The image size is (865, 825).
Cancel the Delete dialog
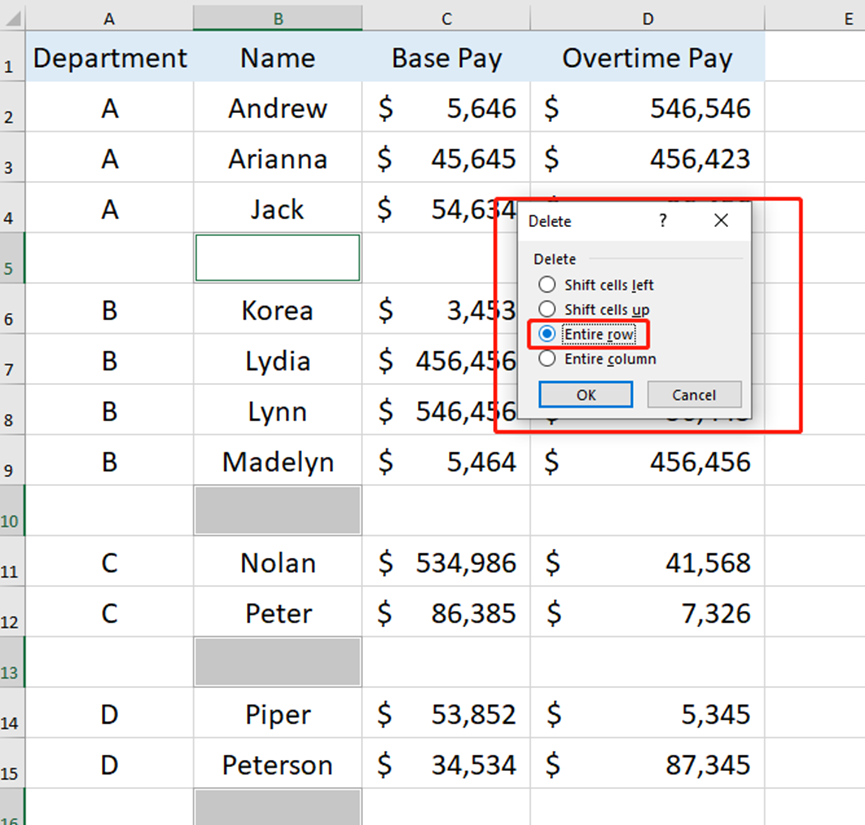coord(694,394)
